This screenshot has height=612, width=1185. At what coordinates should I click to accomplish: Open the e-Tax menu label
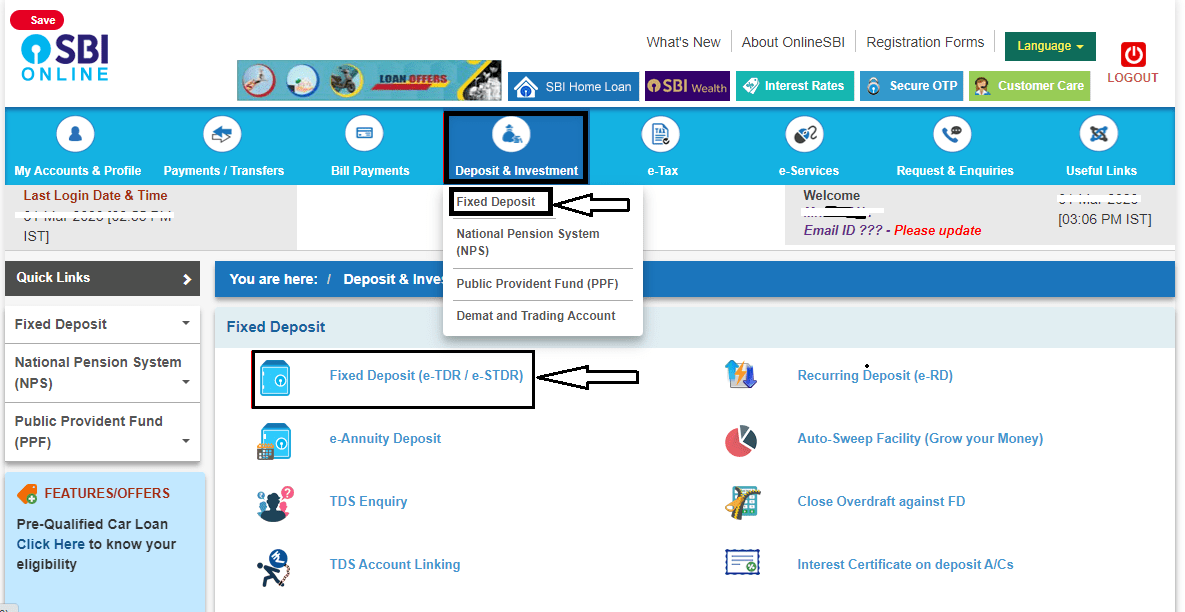pyautogui.click(x=663, y=171)
